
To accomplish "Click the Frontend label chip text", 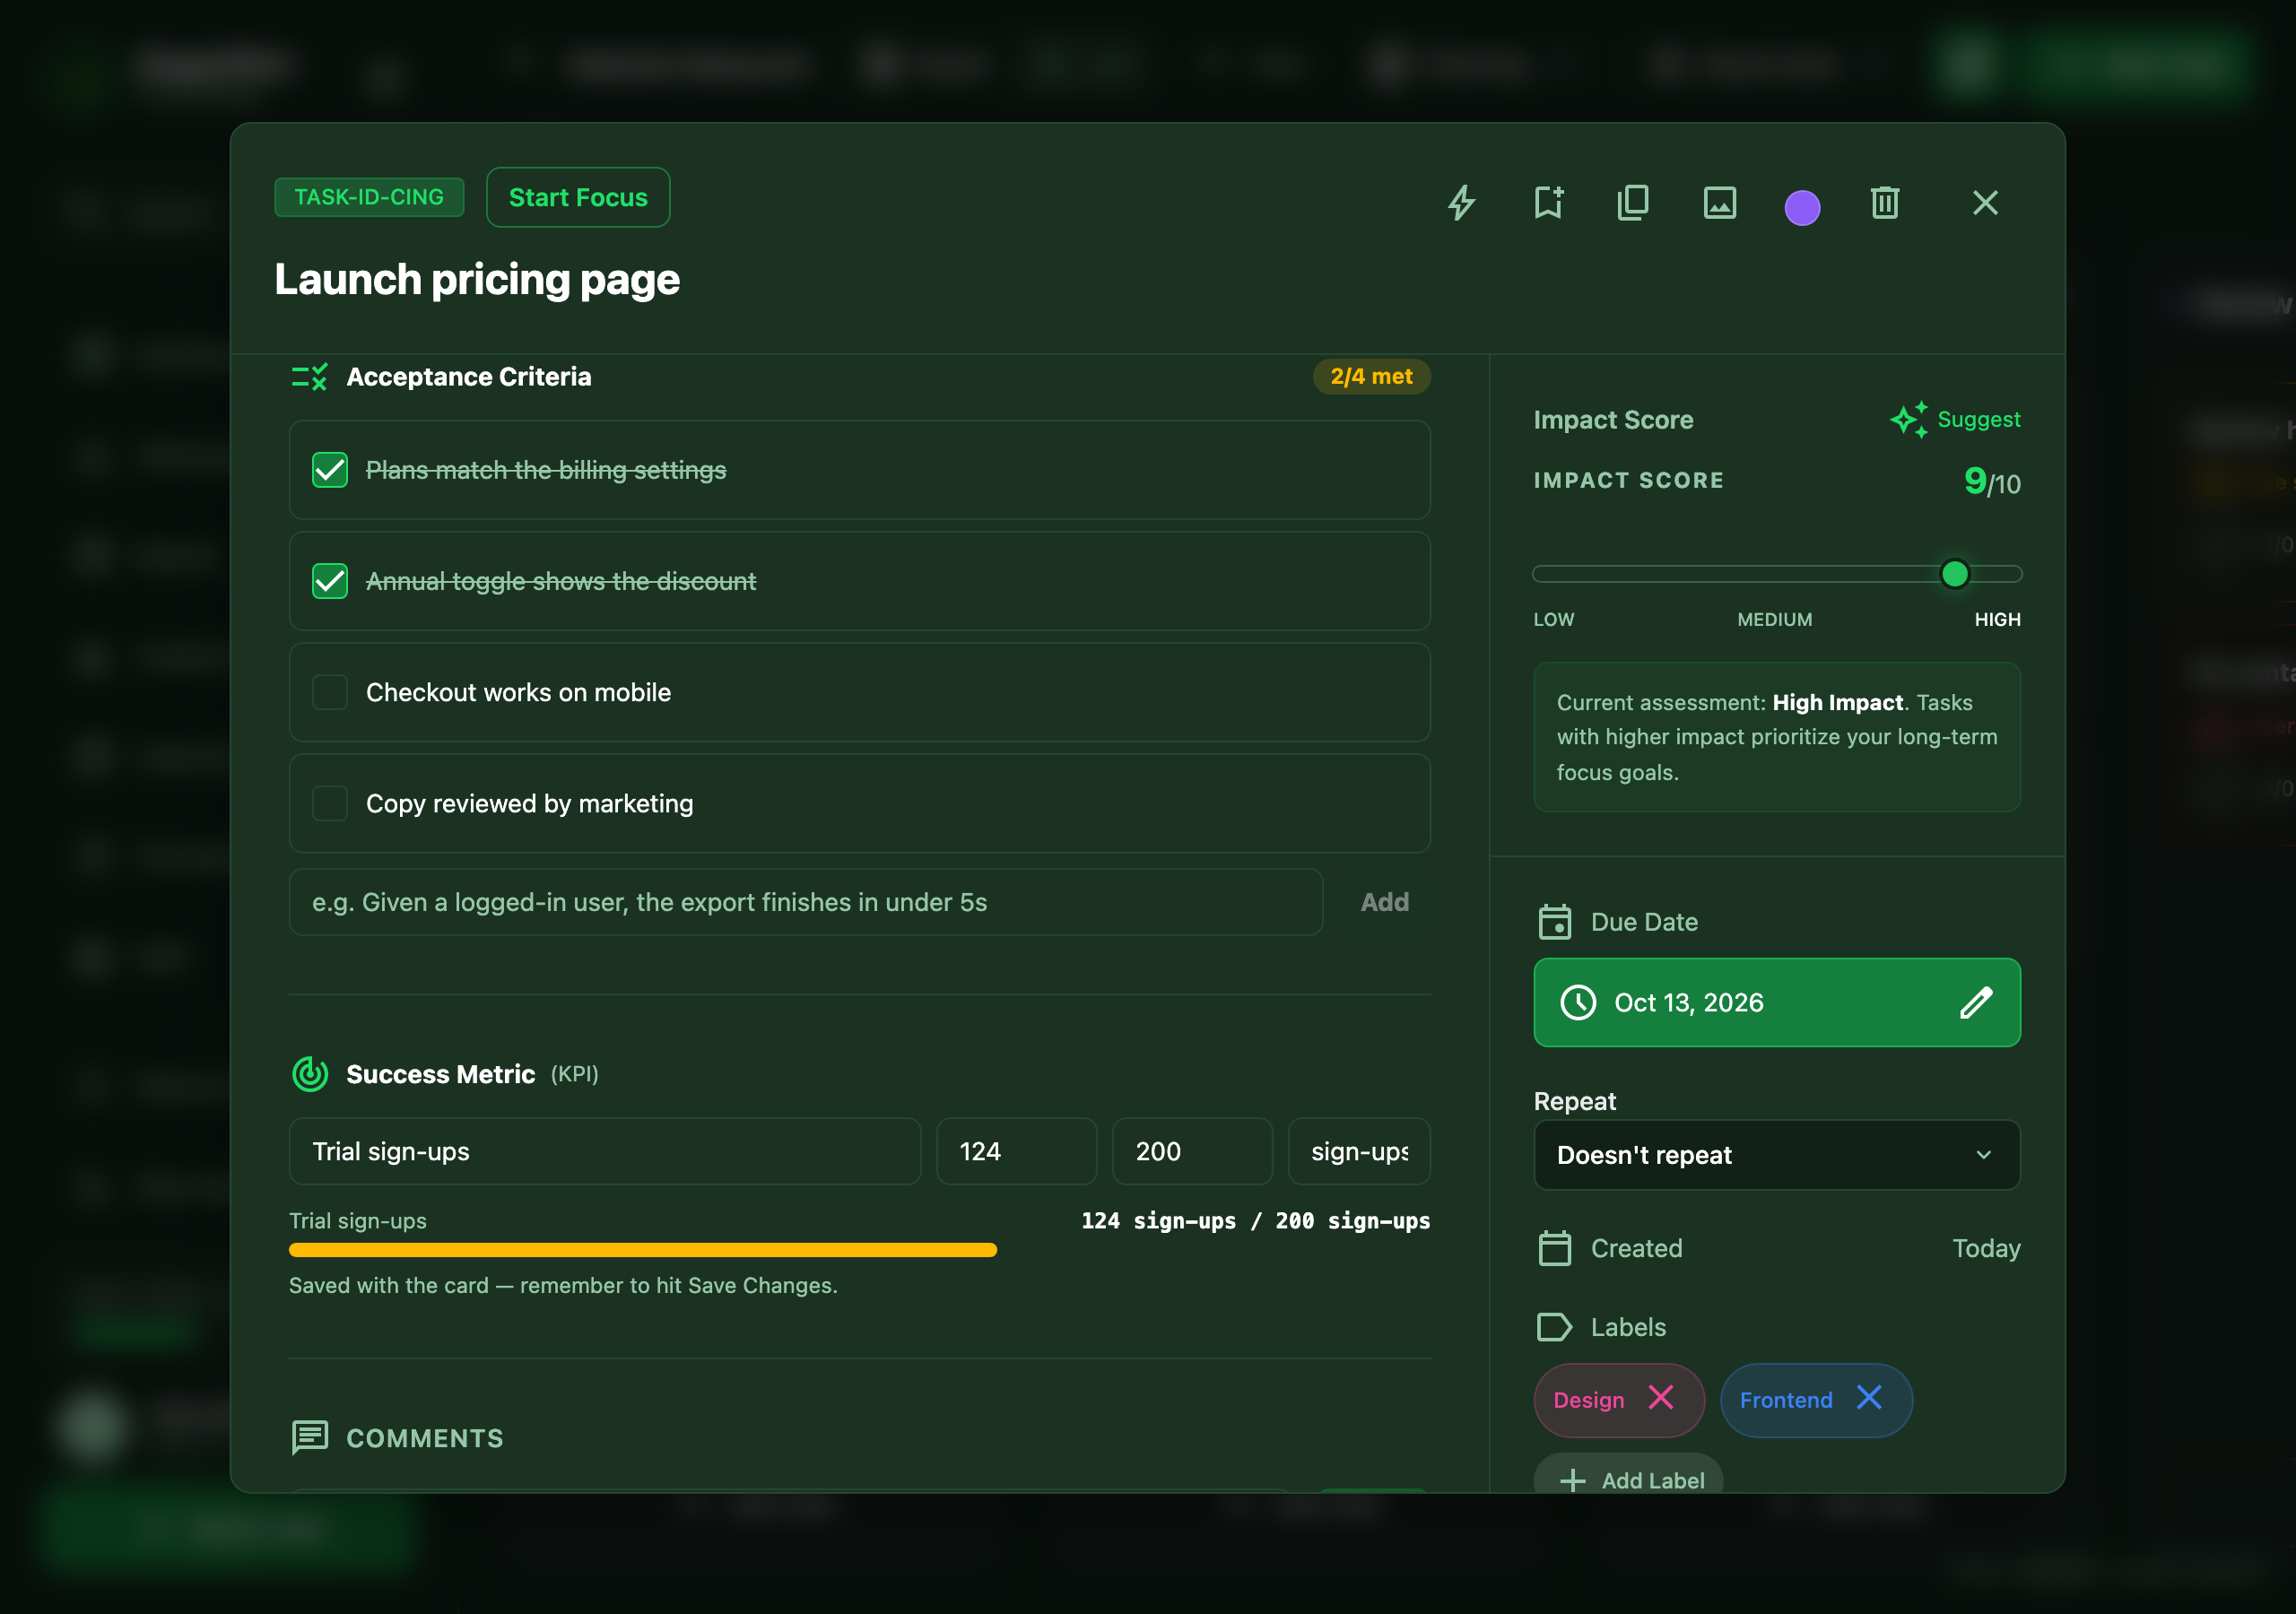I will 1786,1400.
